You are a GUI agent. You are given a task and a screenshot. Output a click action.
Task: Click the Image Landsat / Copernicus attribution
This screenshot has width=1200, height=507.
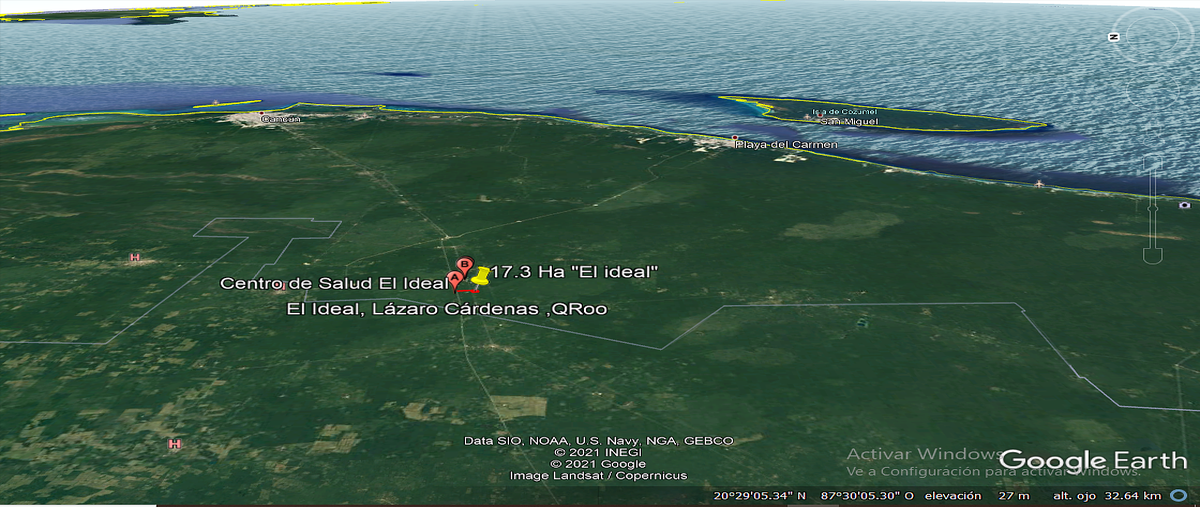tap(598, 475)
